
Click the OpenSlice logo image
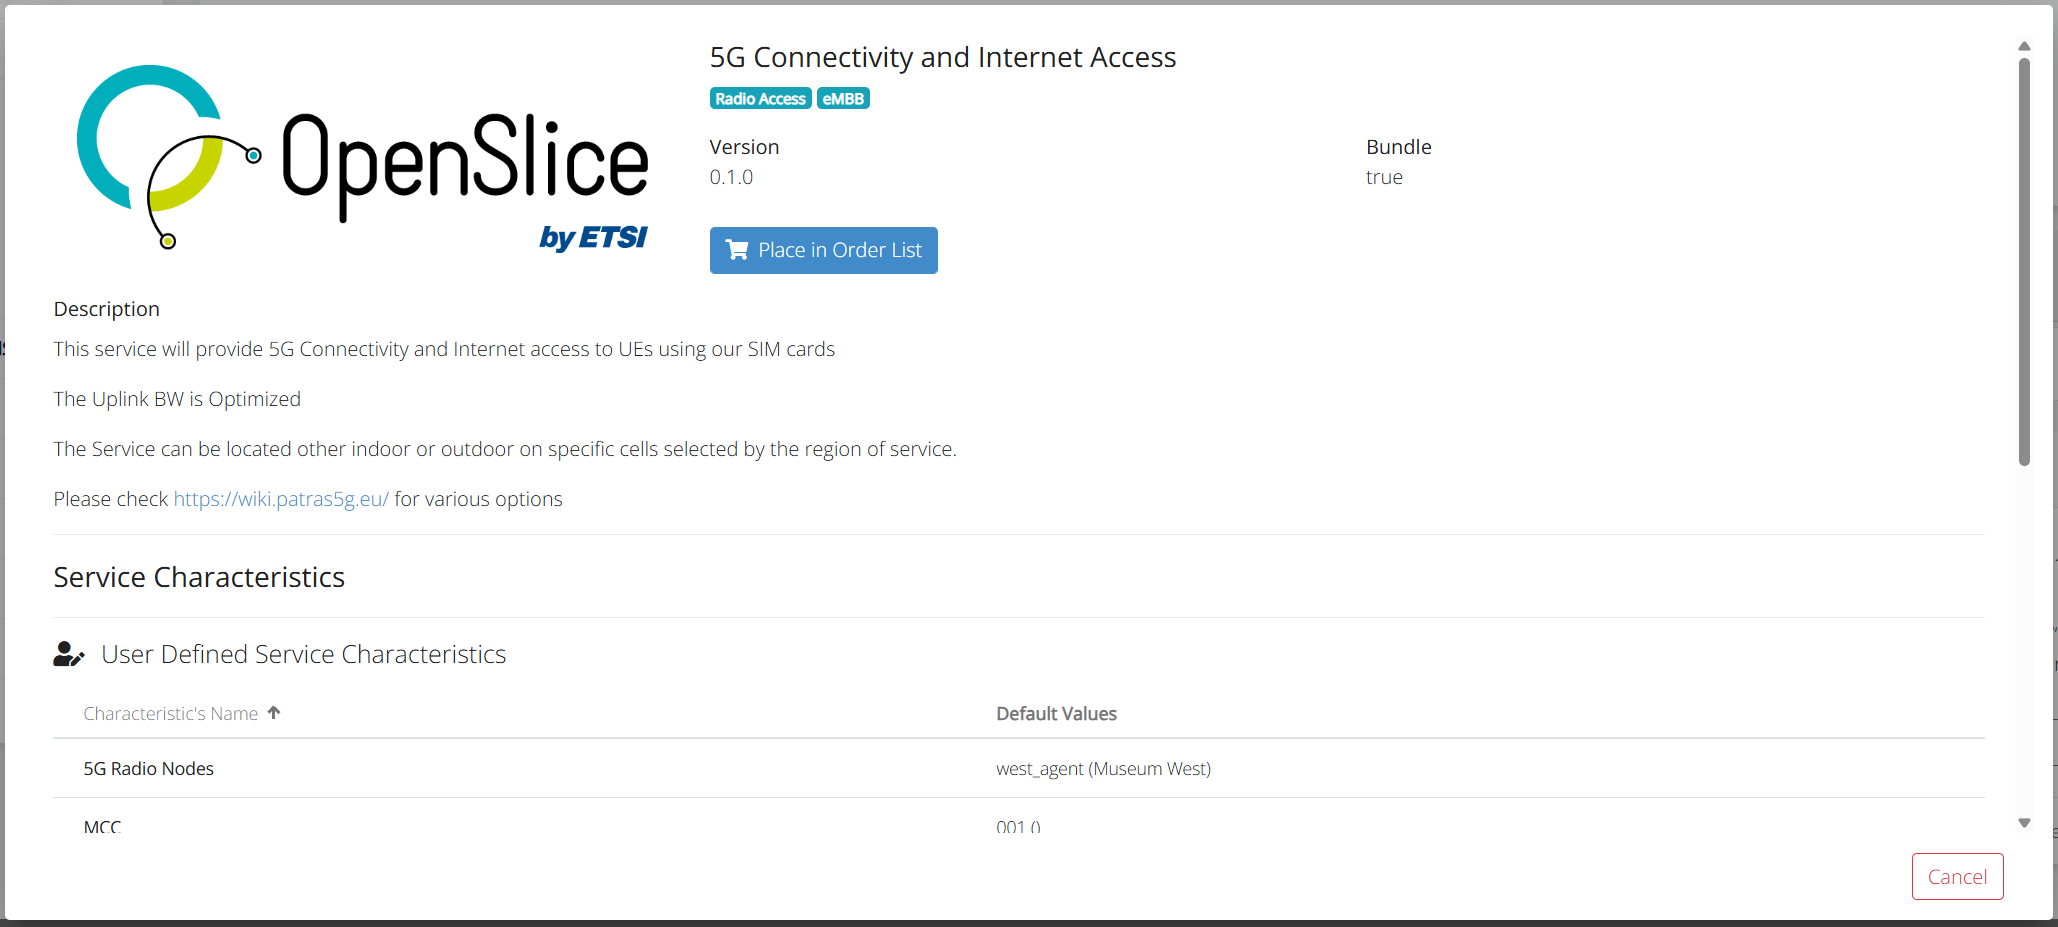[363, 158]
